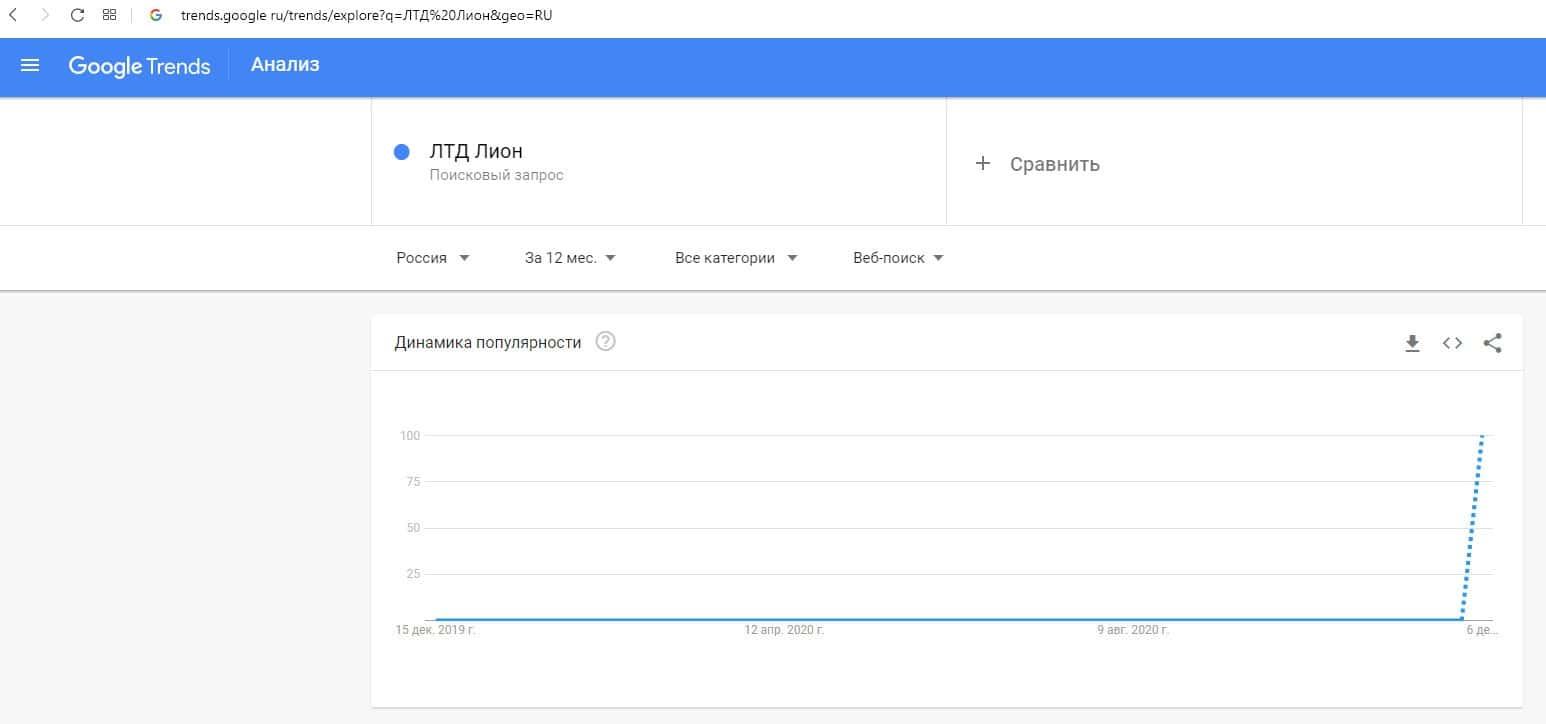Click the blue ЛТД Лион color dot
The width and height of the screenshot is (1546, 724).
[x=402, y=152]
